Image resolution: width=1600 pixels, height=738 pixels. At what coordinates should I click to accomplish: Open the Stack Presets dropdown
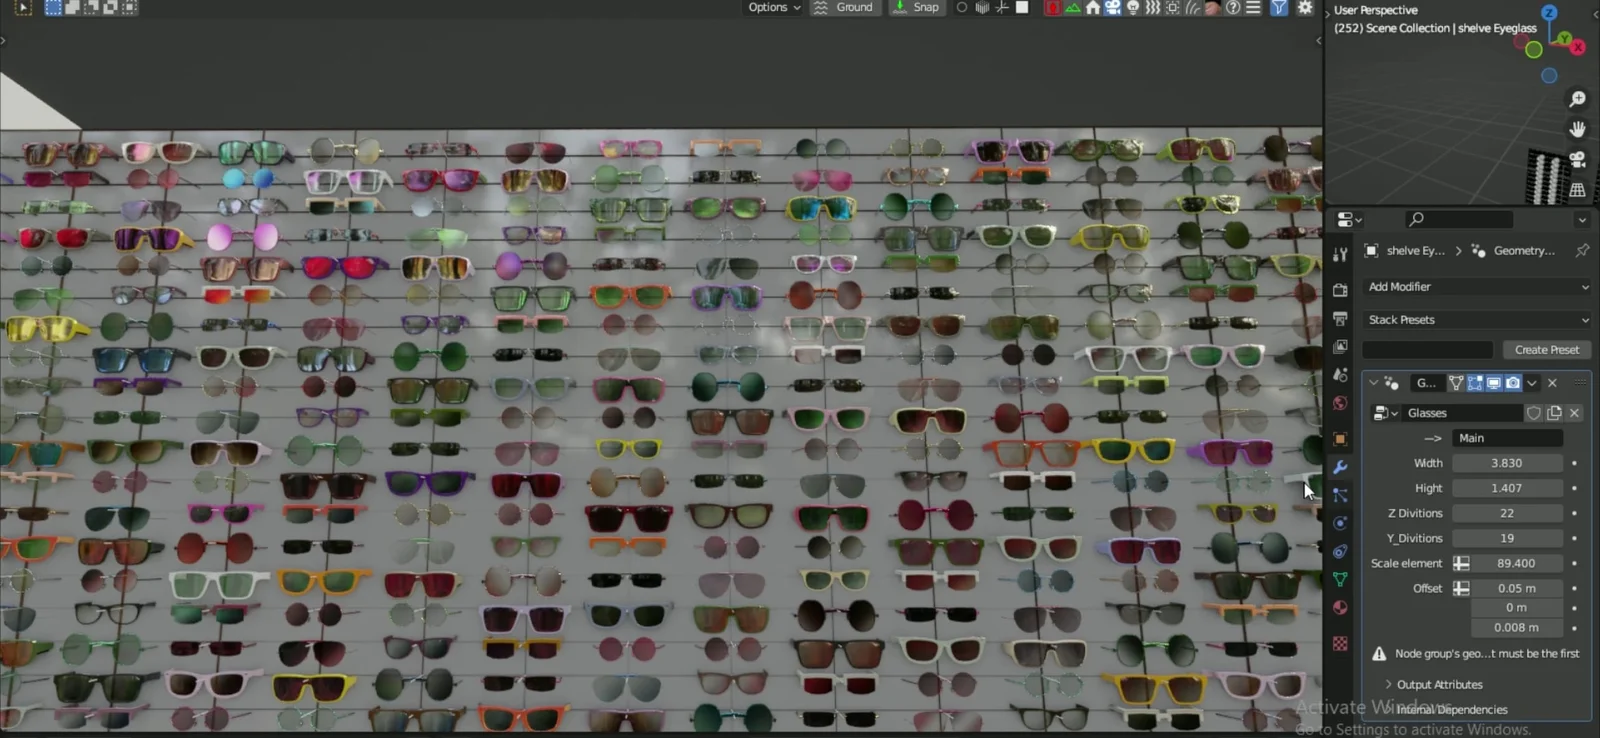1477,320
